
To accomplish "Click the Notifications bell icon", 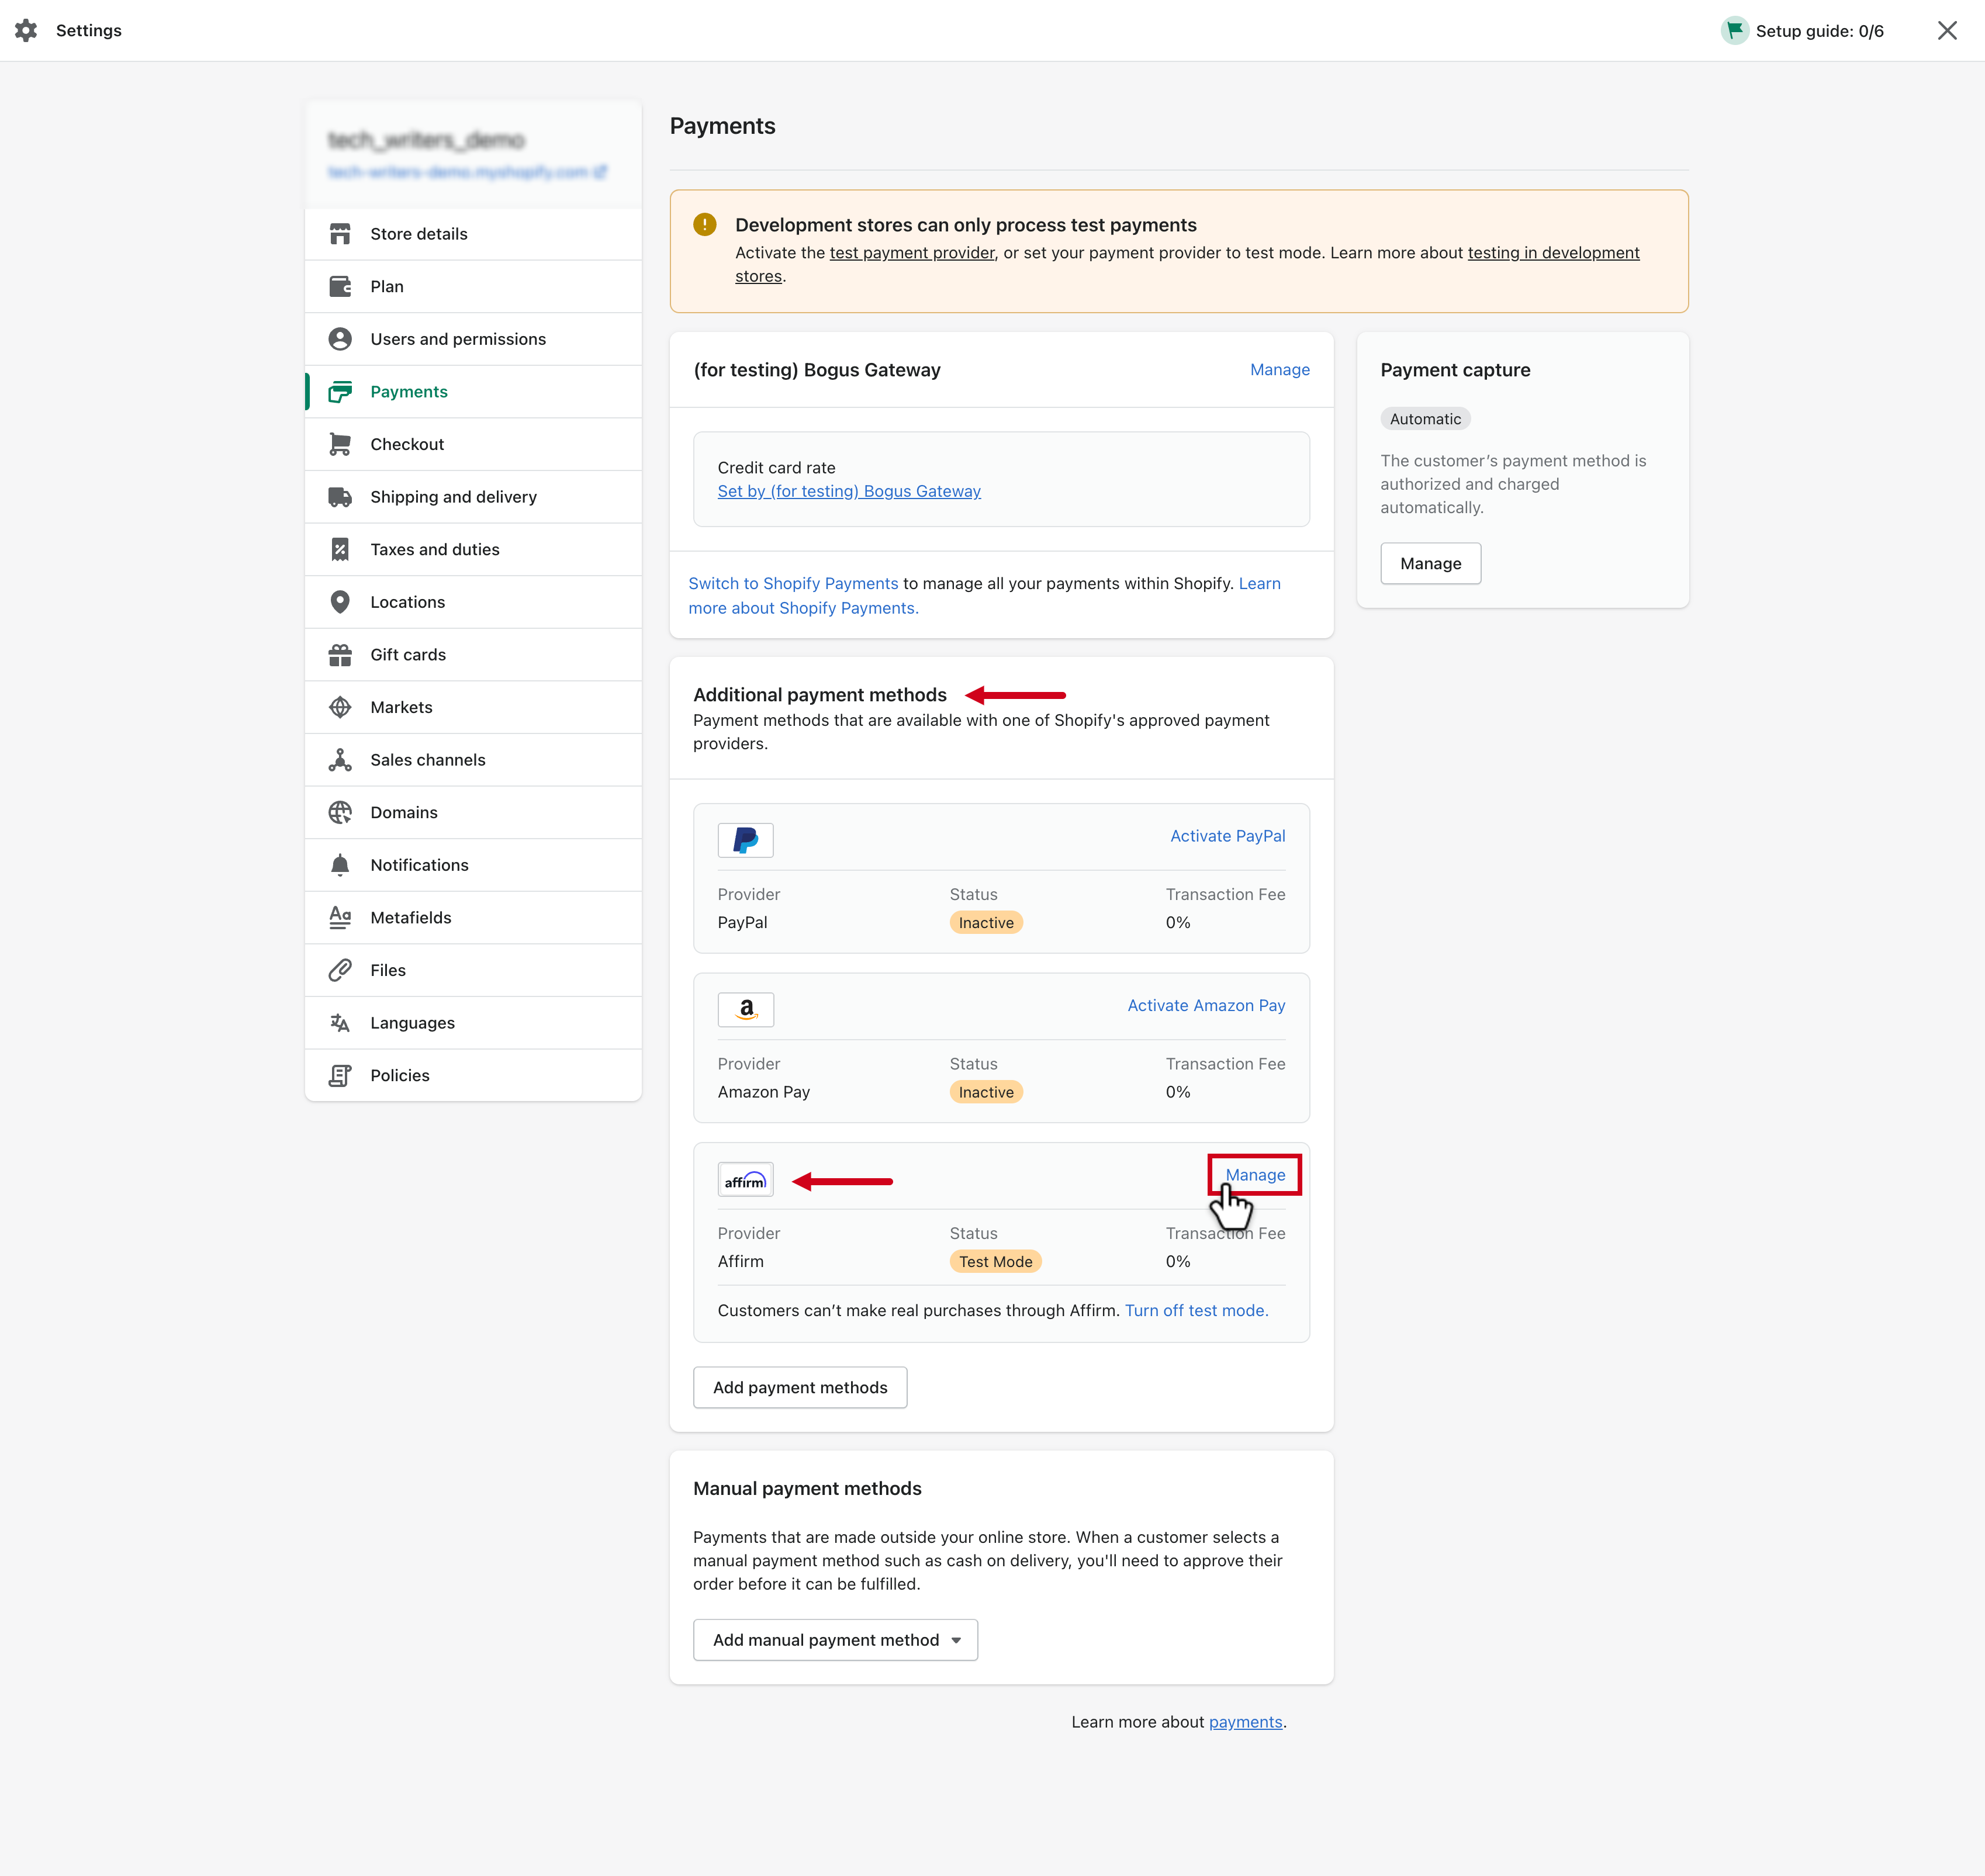I will [x=340, y=865].
